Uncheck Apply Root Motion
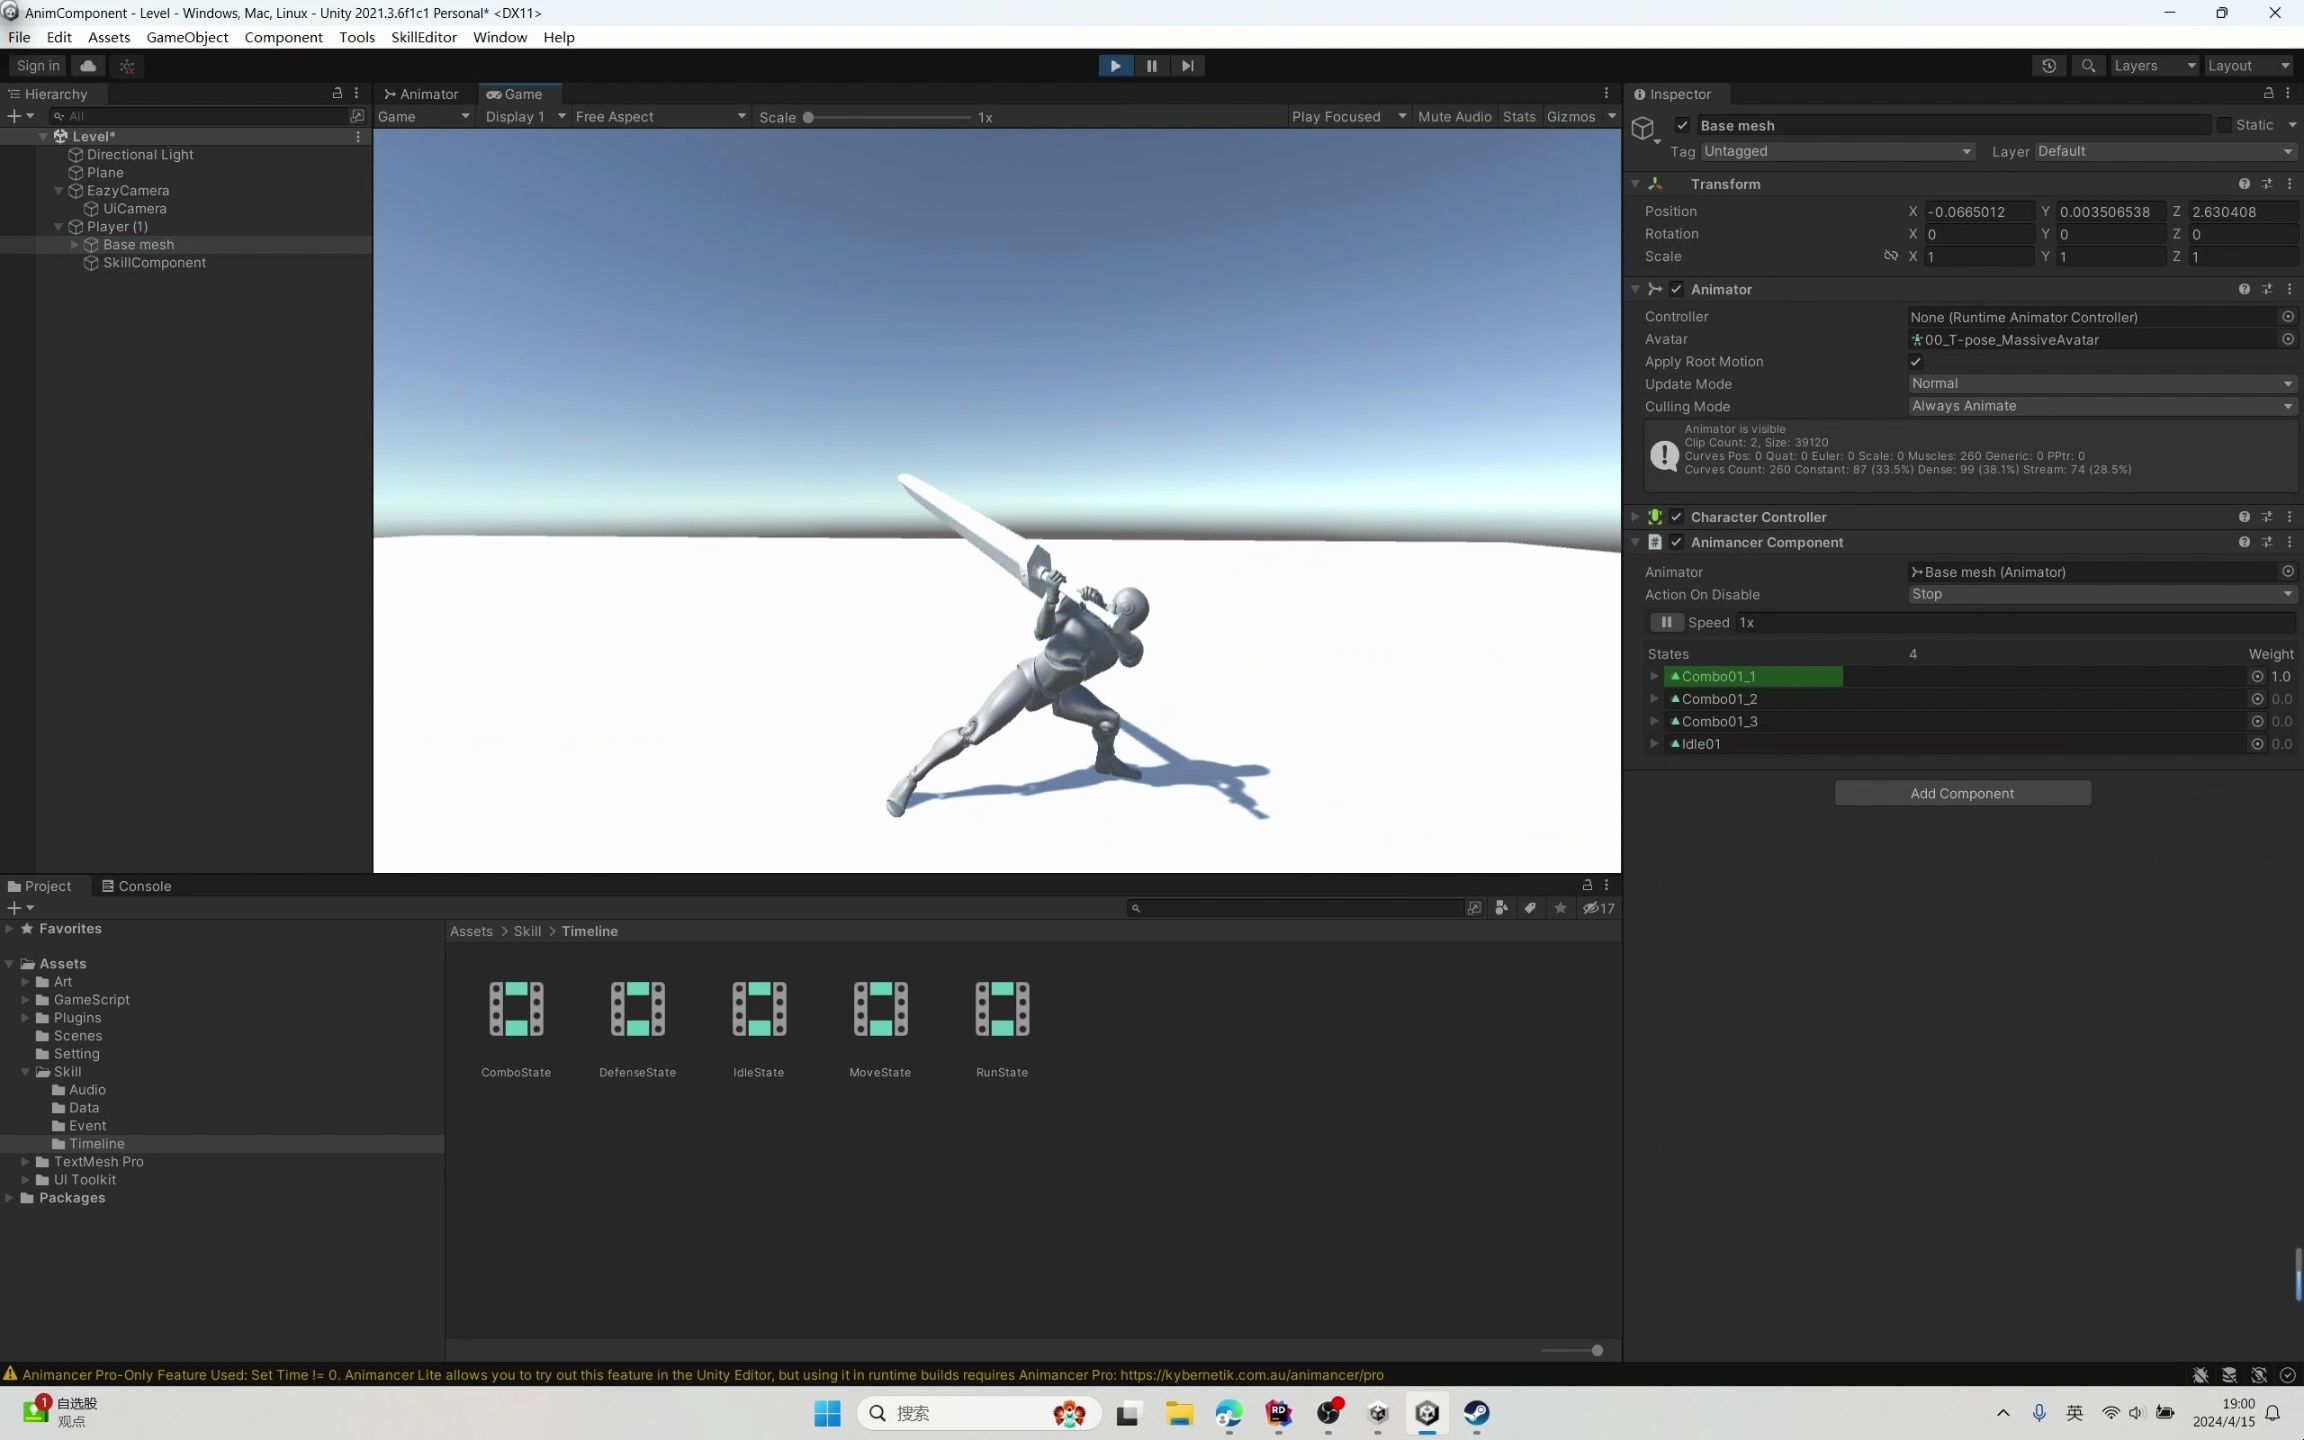The height and width of the screenshot is (1440, 2304). click(1915, 362)
